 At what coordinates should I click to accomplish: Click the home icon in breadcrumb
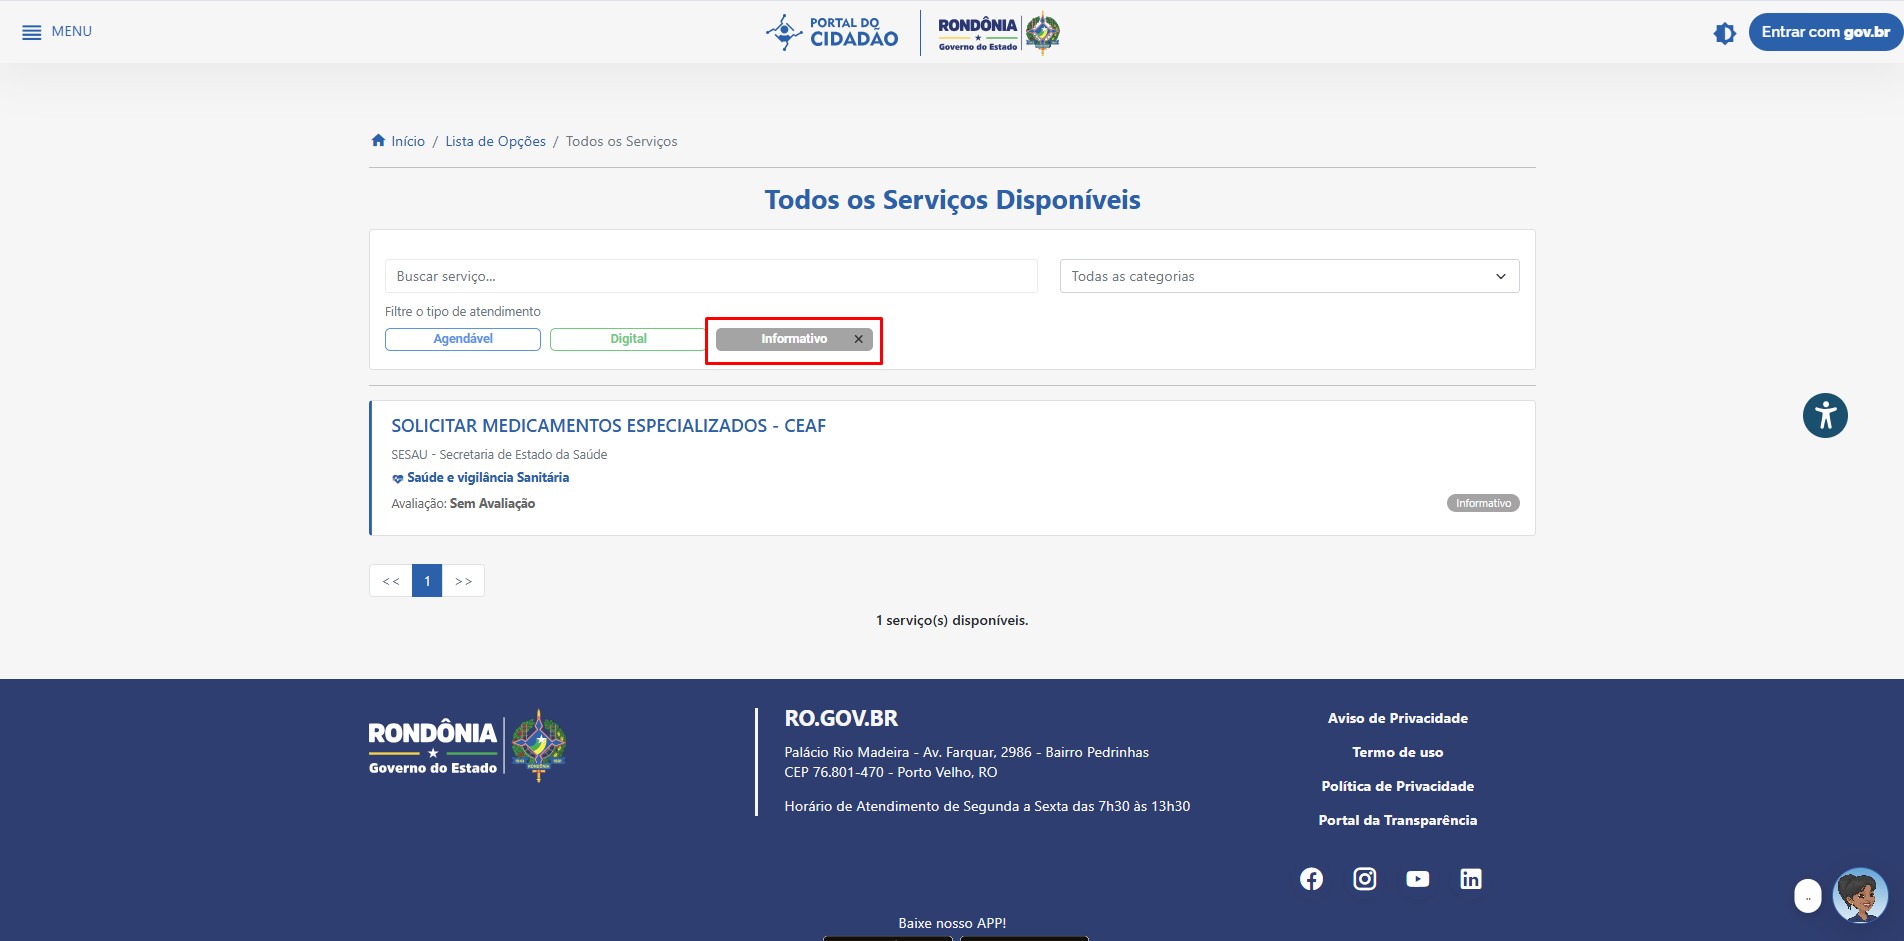click(378, 140)
